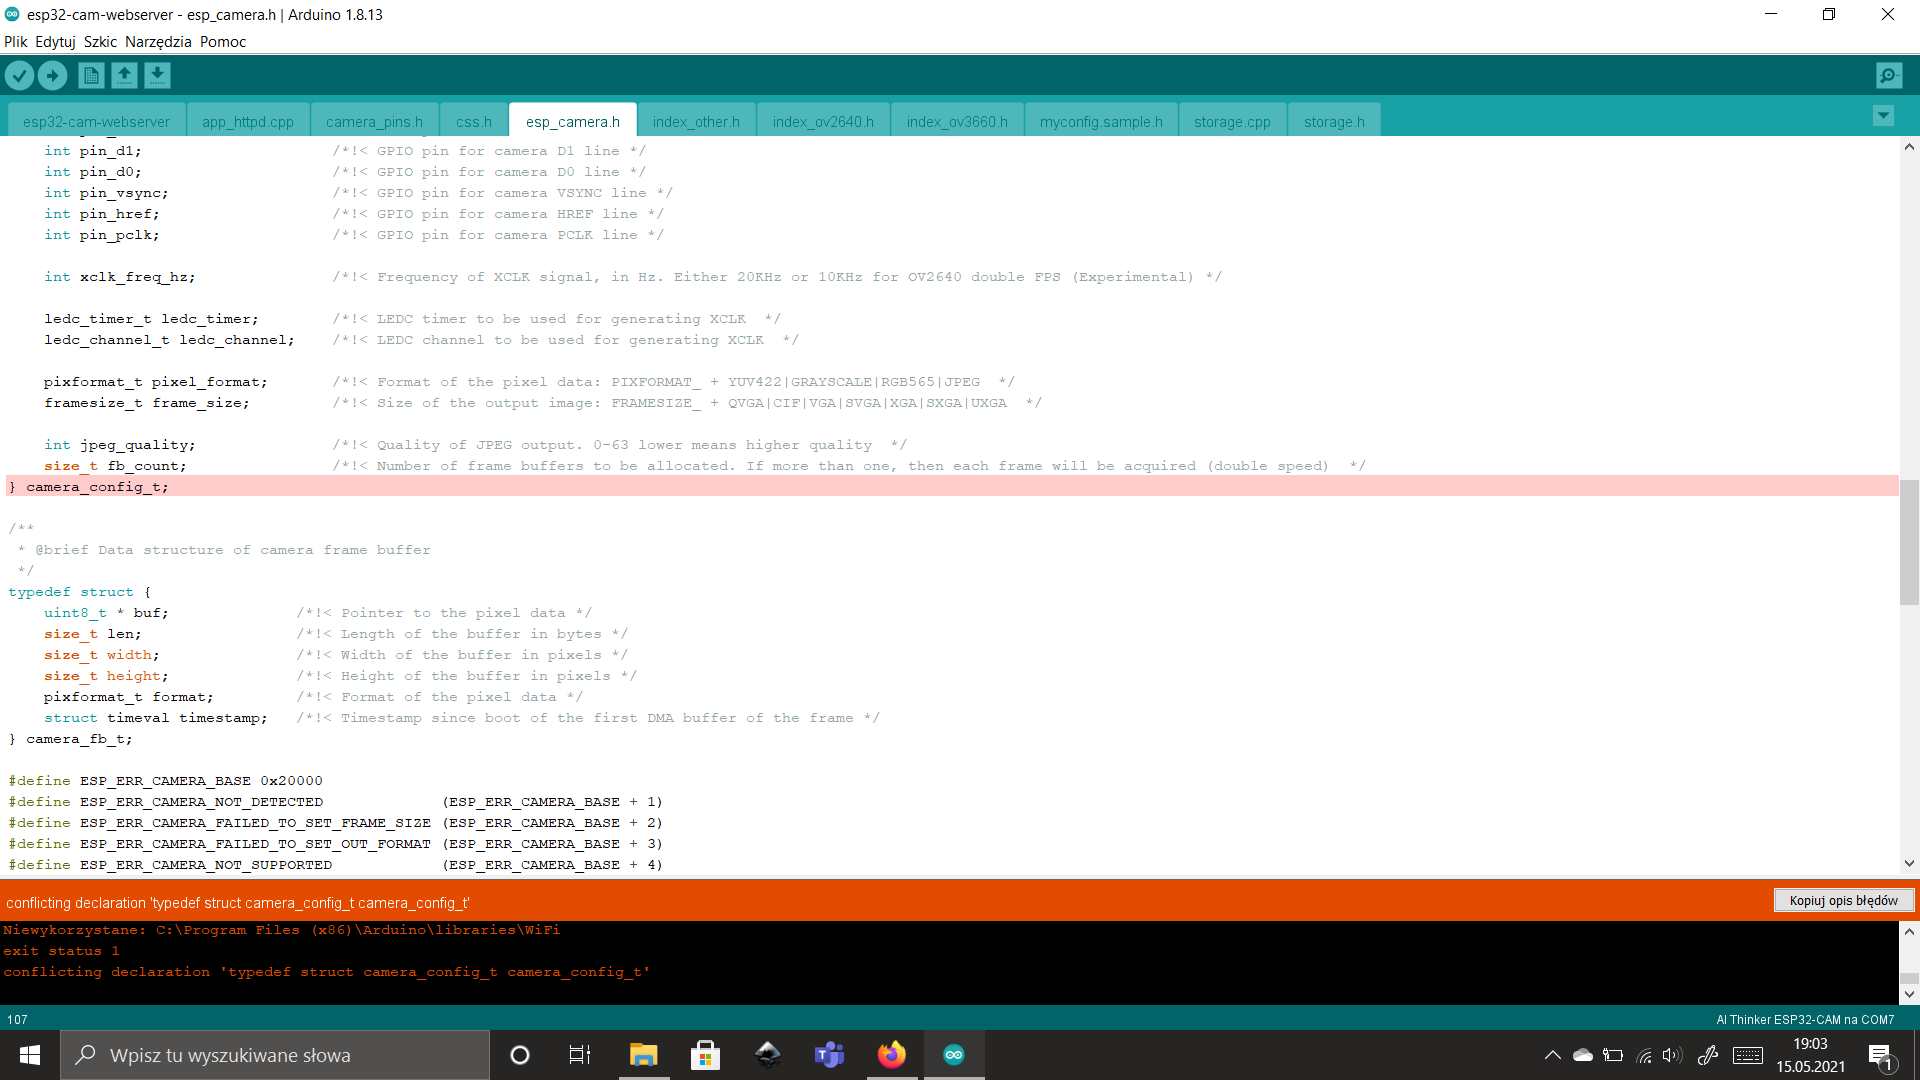Click 'size_t fb_count;' declaration
The width and height of the screenshot is (1920, 1080).
tap(115, 466)
